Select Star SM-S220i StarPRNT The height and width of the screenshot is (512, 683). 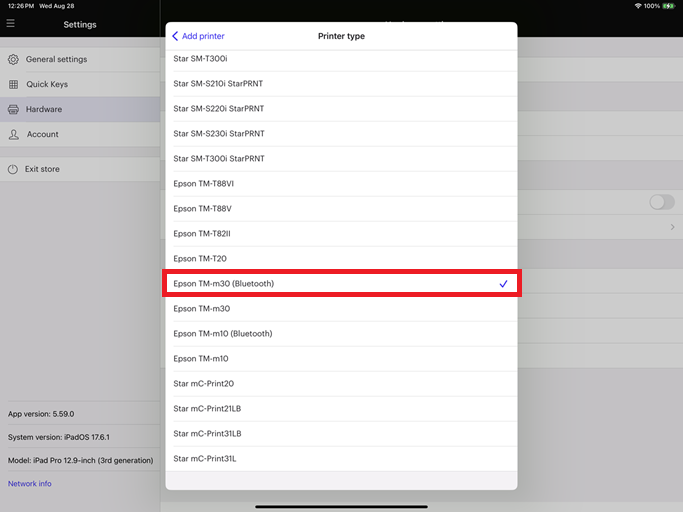tap(342, 109)
